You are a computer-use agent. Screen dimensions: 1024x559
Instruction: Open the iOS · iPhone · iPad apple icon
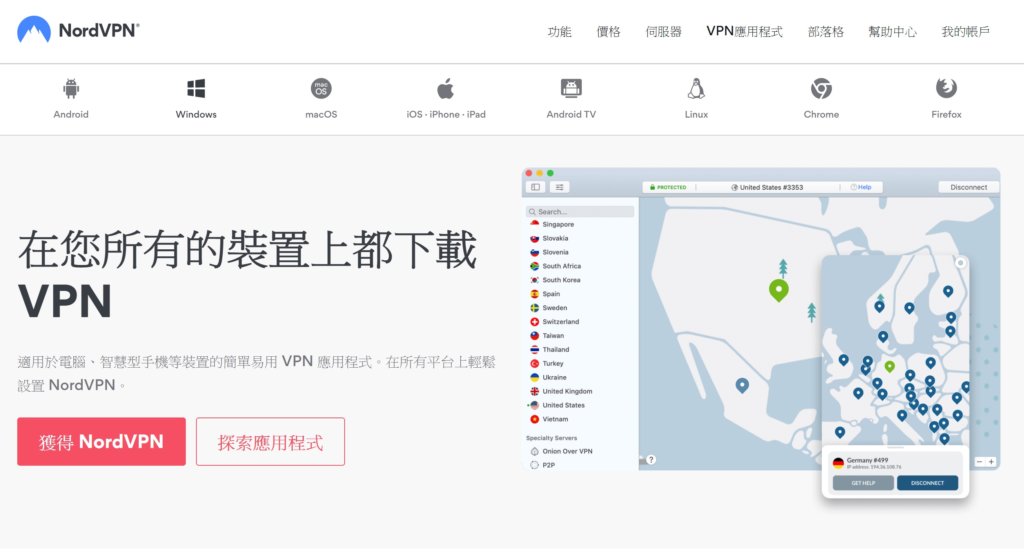(445, 88)
